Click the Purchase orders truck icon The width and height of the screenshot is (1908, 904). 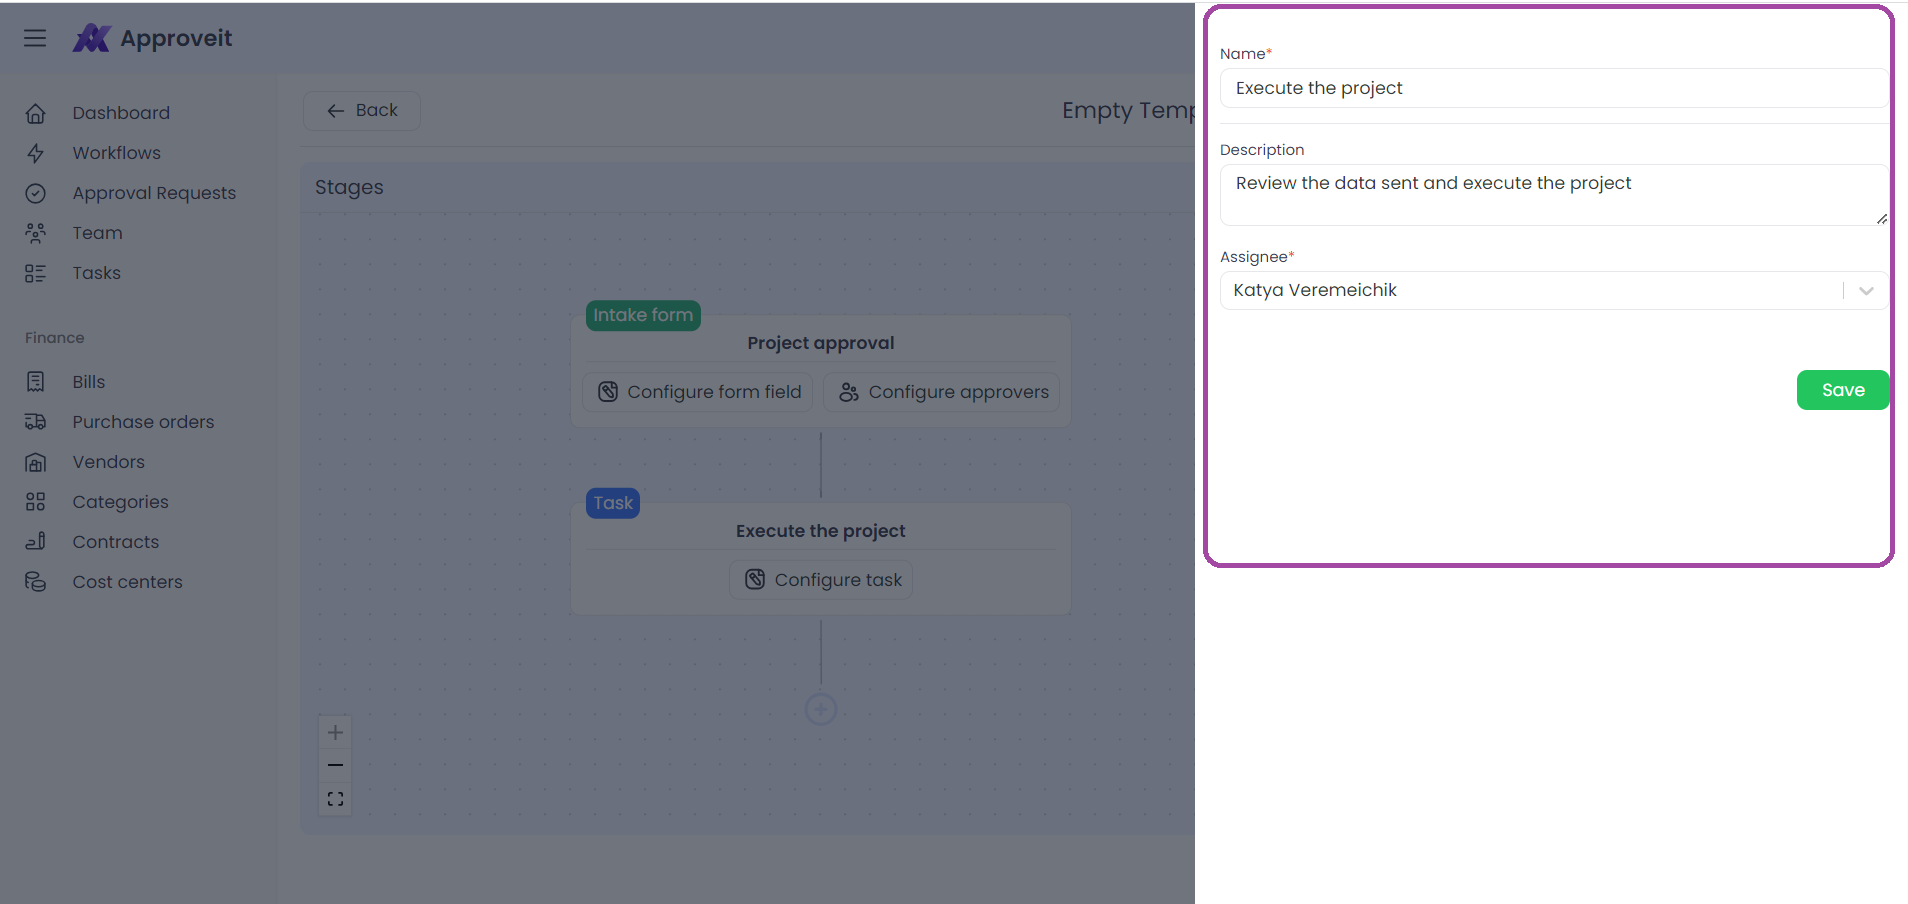[x=35, y=422]
